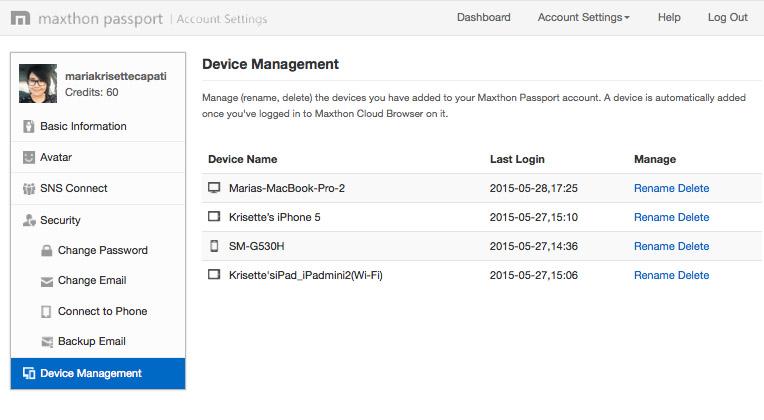Click the Avatar smiley icon
The image size is (764, 420).
(29, 157)
